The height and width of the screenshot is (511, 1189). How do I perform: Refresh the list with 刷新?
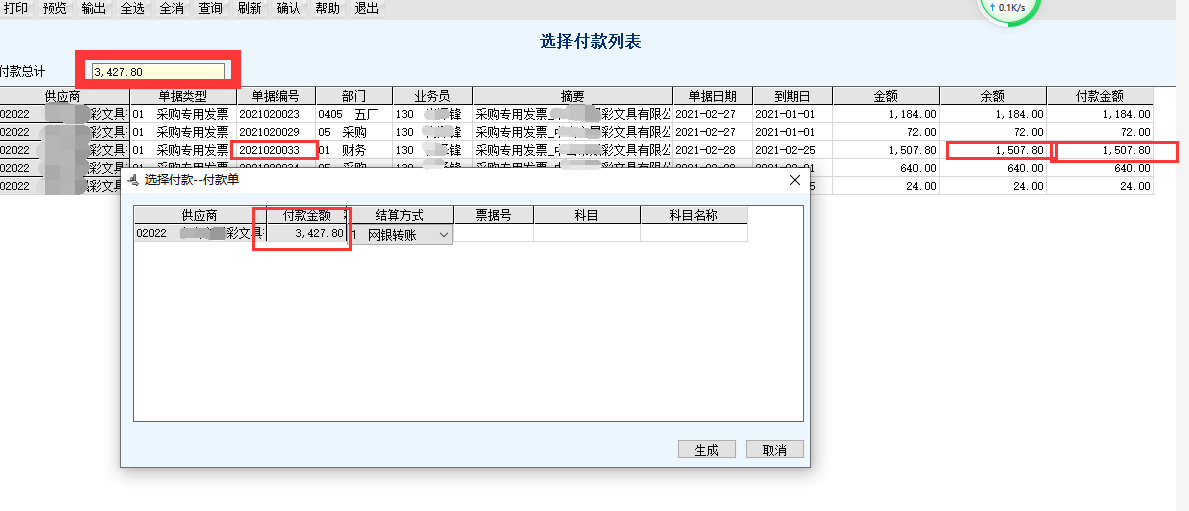(249, 9)
